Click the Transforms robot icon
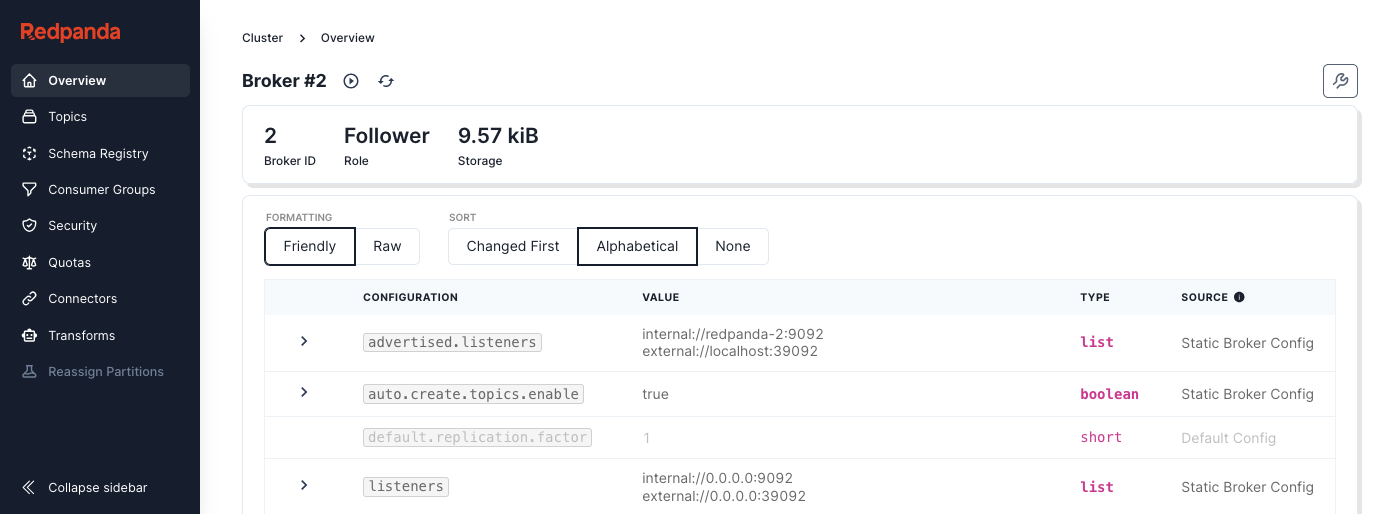The width and height of the screenshot is (1400, 514). 30,336
